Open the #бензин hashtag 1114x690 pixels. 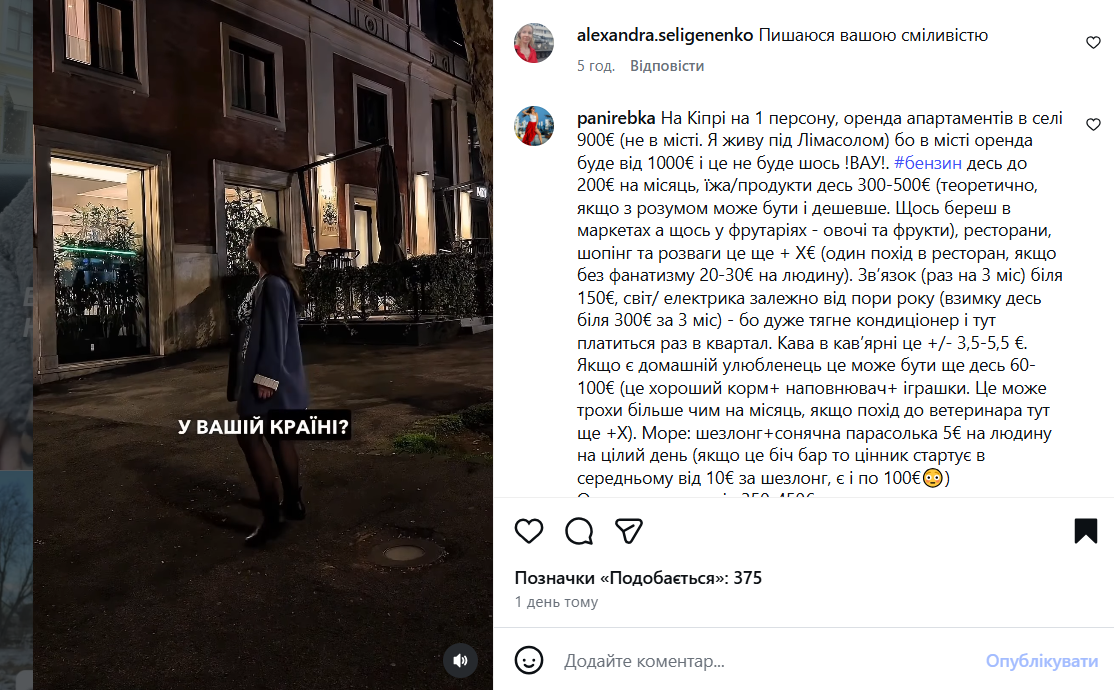(927, 163)
